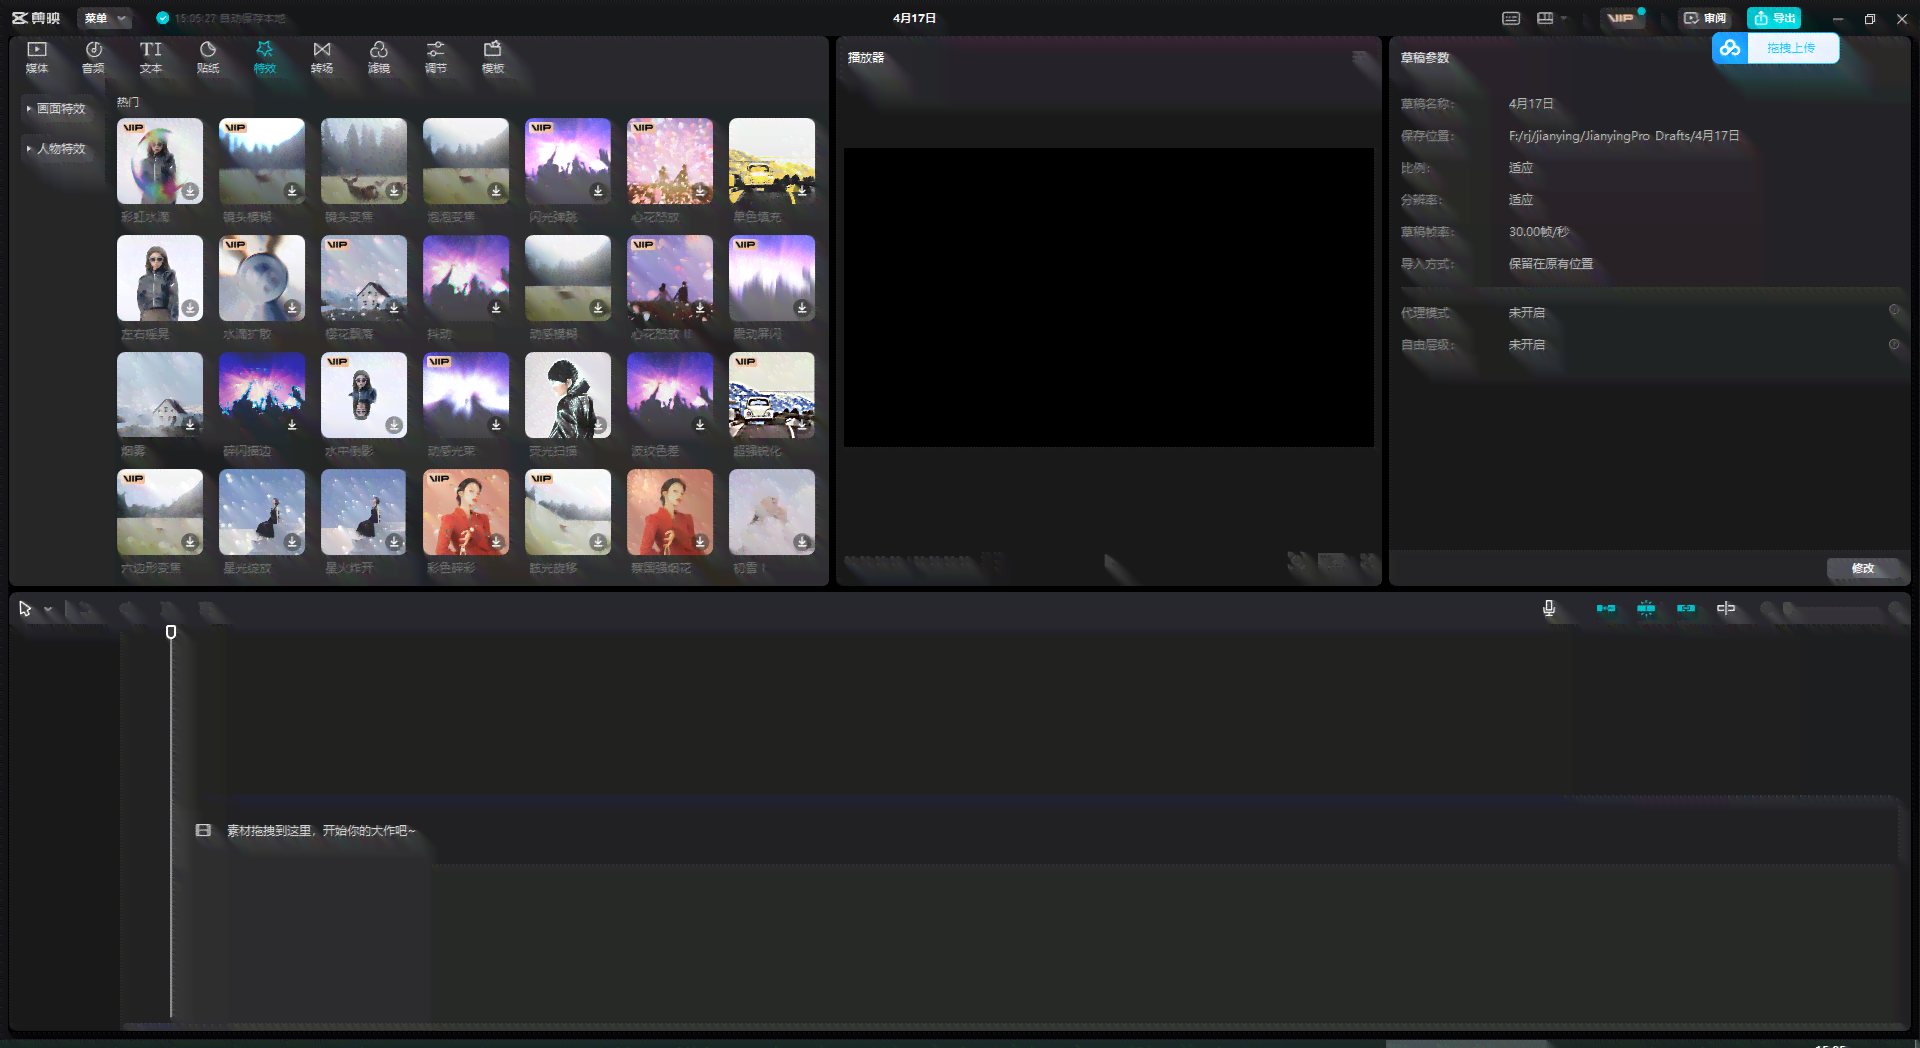The height and width of the screenshot is (1048, 1920).
Task: Open the 模板 templates panel
Action: coord(493,57)
